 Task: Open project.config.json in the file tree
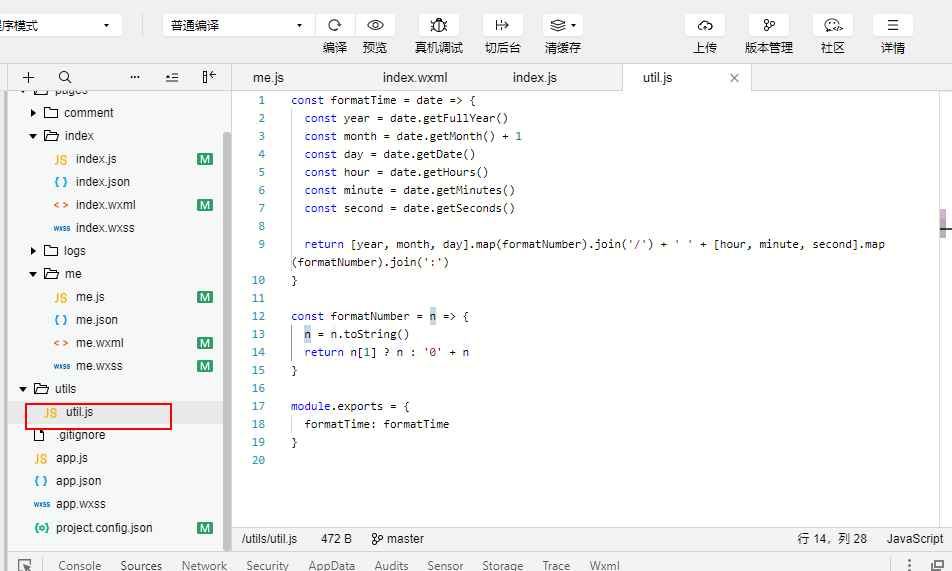tap(104, 528)
